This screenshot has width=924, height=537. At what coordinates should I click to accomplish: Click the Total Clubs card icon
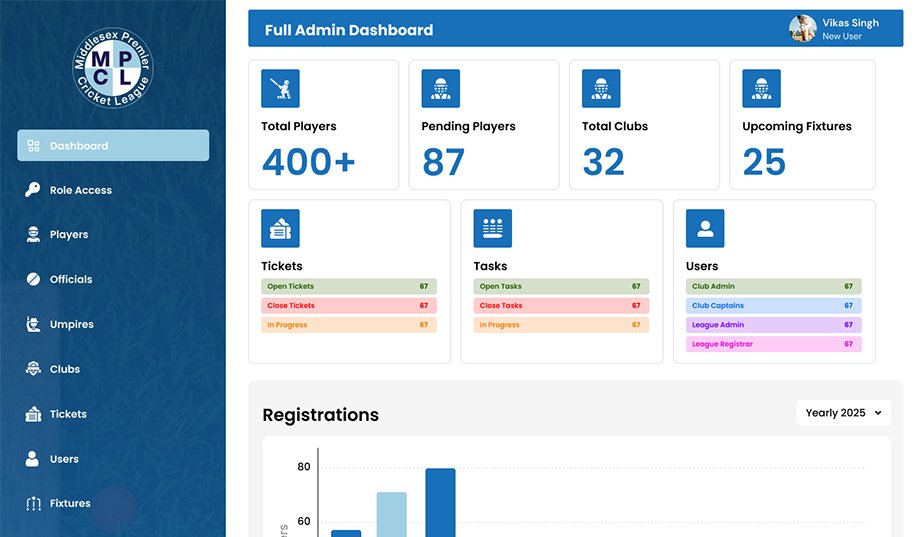[601, 89]
